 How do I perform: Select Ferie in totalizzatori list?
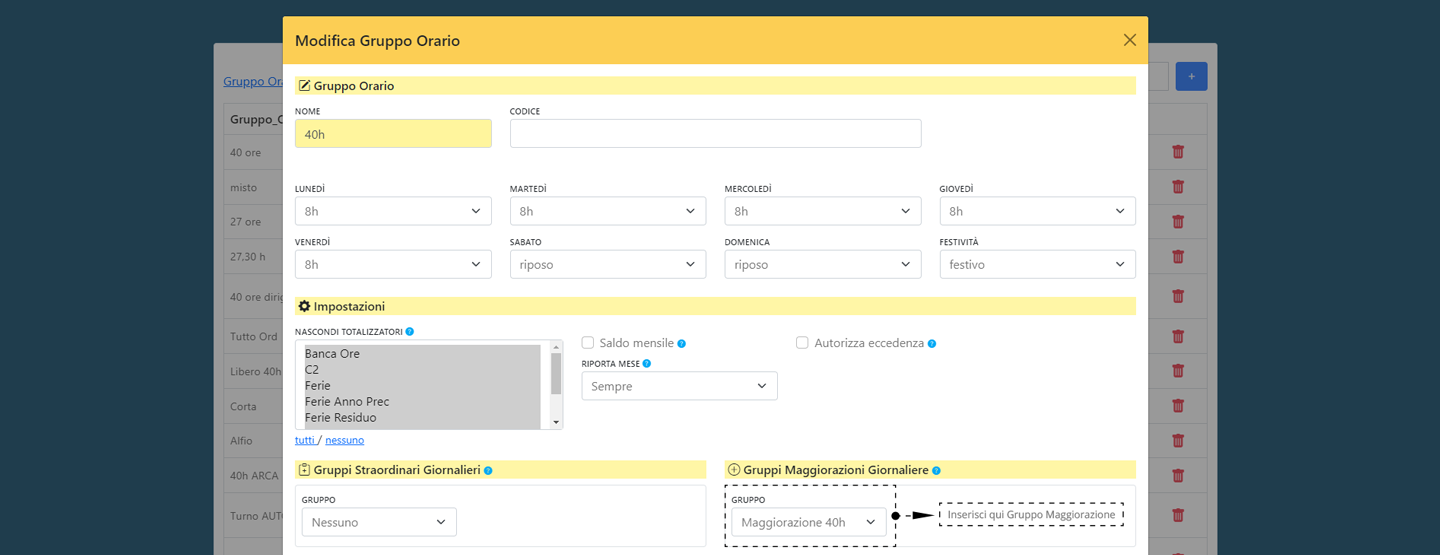click(x=422, y=386)
